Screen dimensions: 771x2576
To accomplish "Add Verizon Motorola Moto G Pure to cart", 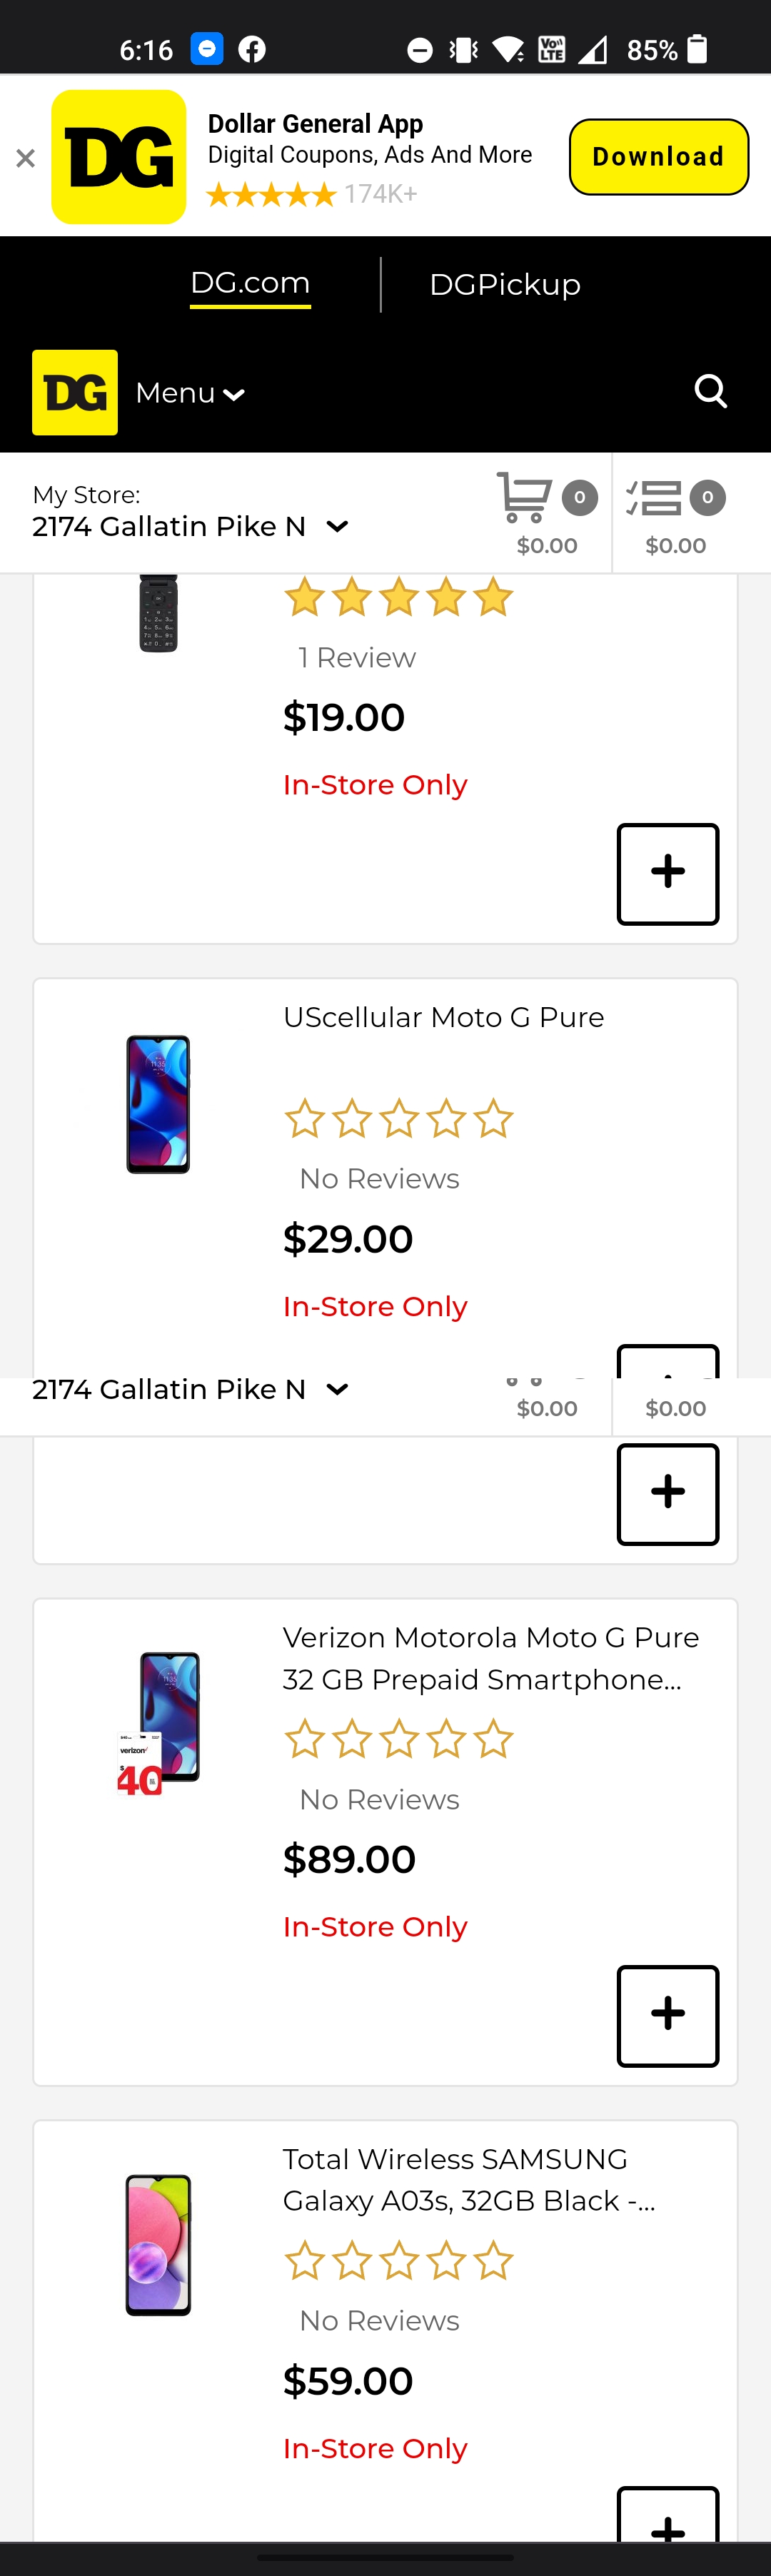I will click(667, 2015).
